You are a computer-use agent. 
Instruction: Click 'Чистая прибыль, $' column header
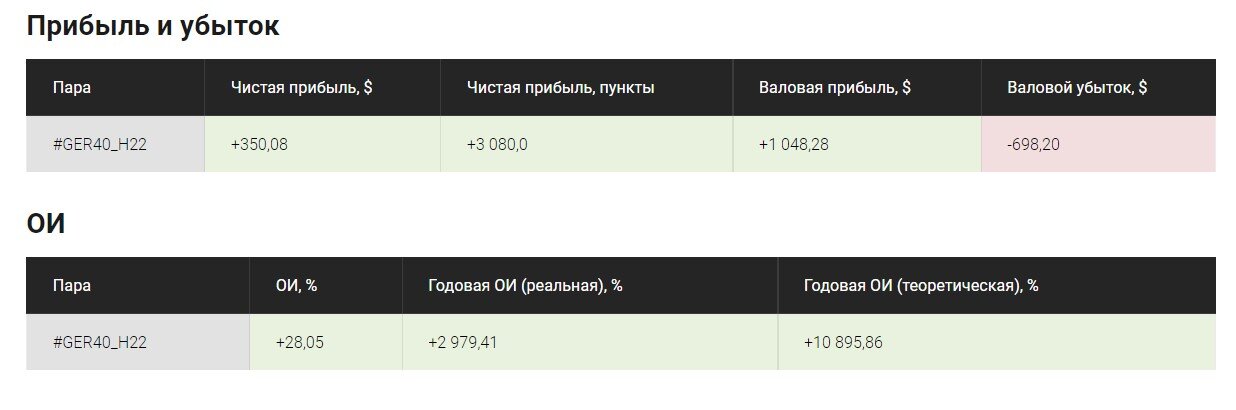point(302,88)
